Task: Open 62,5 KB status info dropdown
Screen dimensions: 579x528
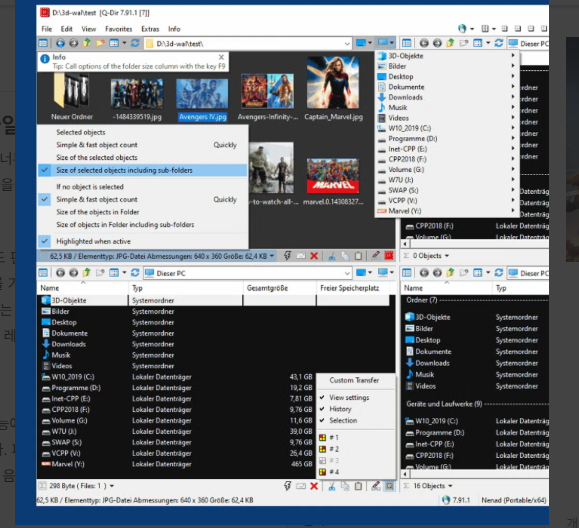Action: [x=272, y=256]
